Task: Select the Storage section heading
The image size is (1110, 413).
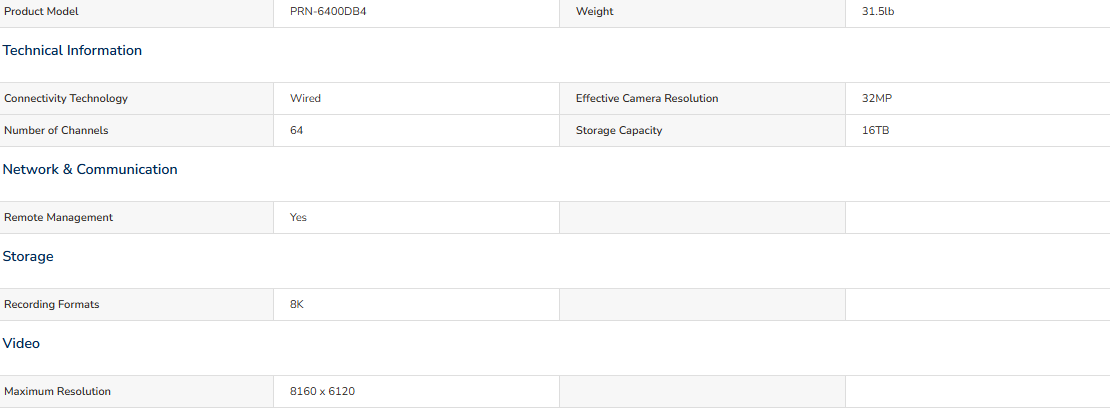Action: [28, 256]
